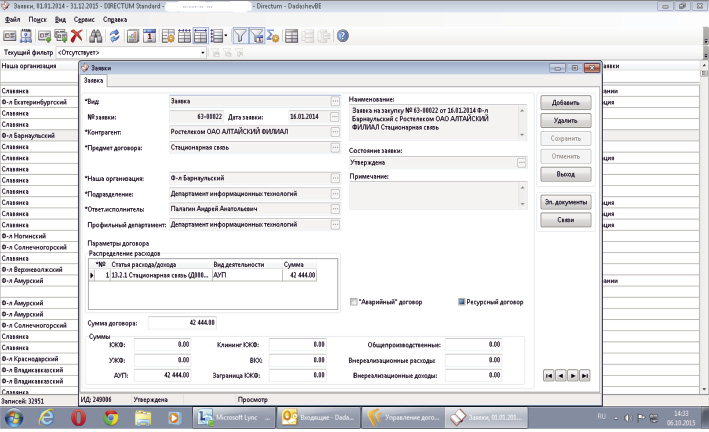Viewport: 709px width, 432px height.
Task: Open the Файл menu
Action: (x=12, y=19)
